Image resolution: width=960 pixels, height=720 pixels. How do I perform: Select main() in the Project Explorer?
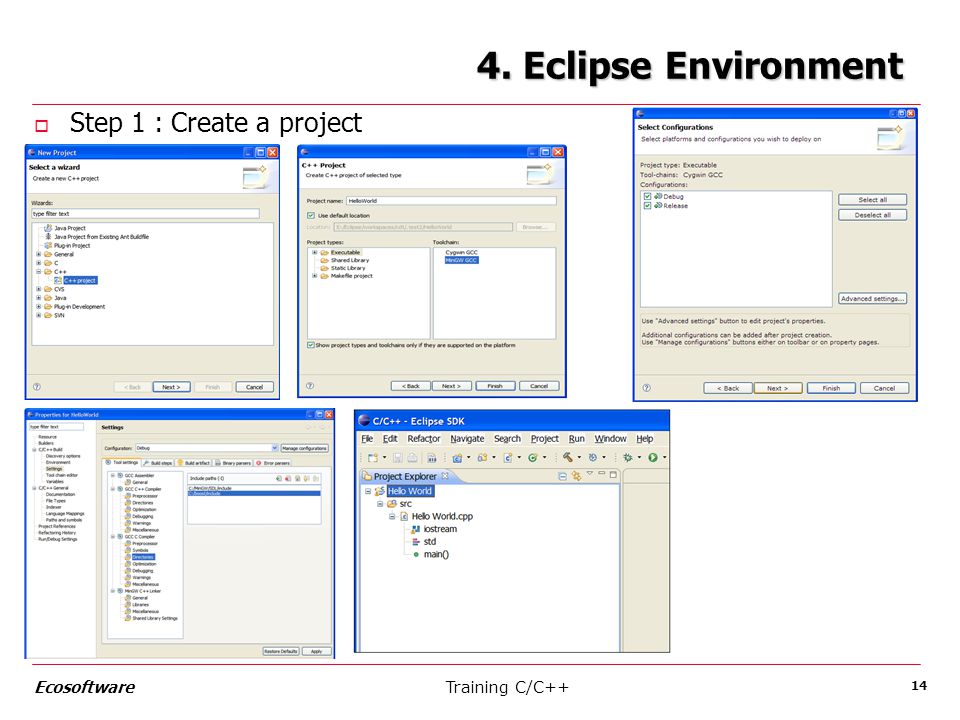(x=436, y=554)
